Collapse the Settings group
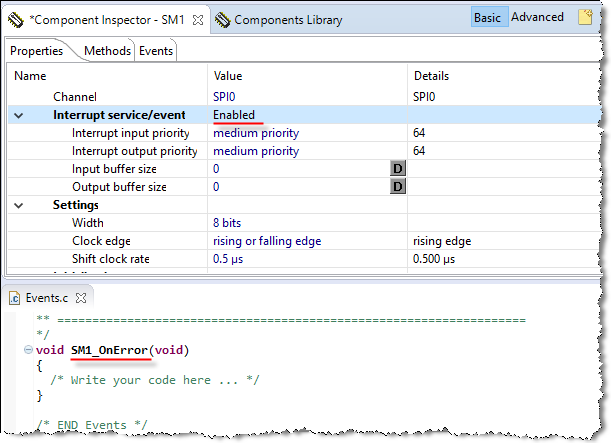This screenshot has height=443, width=611. (x=19, y=206)
